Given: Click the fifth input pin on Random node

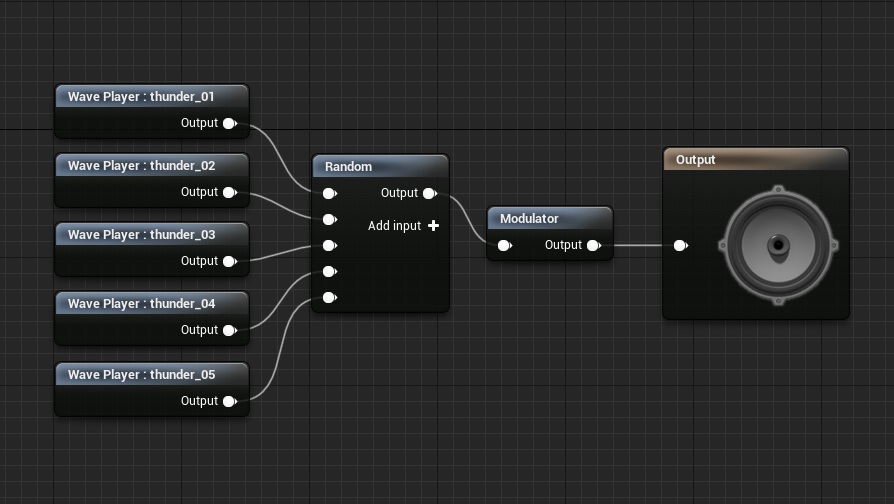Looking at the screenshot, I should coord(328,297).
